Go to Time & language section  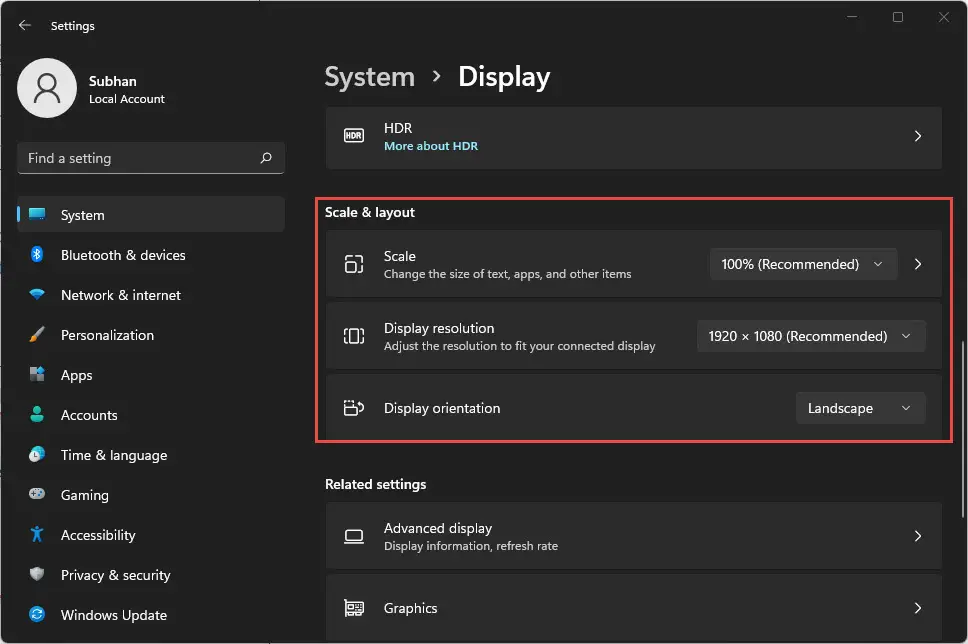click(113, 455)
